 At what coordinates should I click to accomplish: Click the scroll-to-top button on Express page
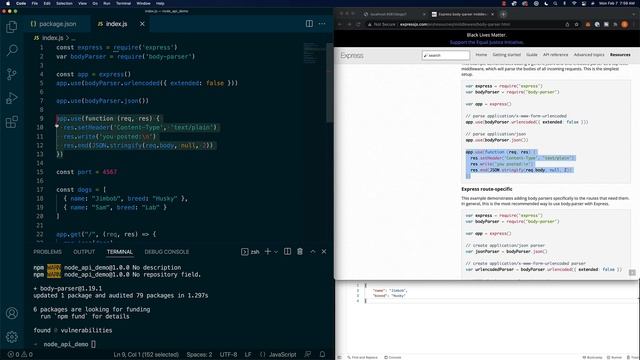click(x=632, y=273)
